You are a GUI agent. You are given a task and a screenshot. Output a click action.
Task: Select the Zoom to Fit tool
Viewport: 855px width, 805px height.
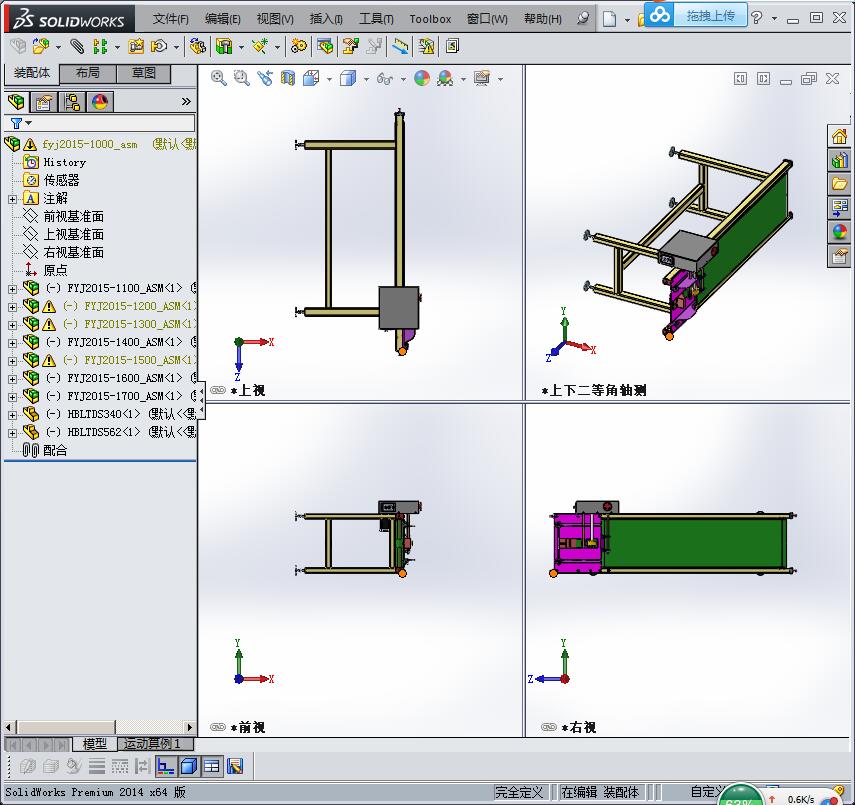[x=217, y=78]
